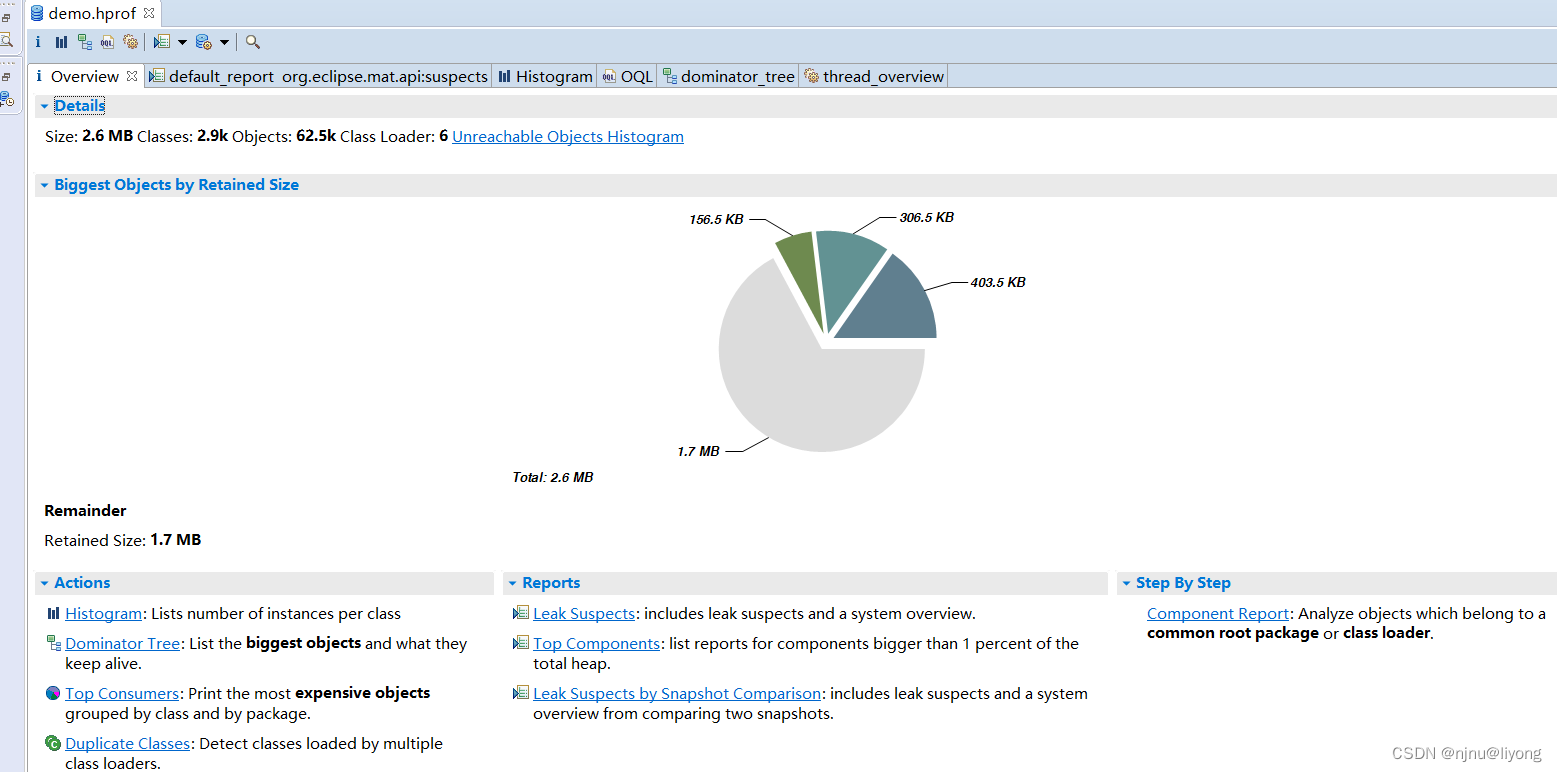The width and height of the screenshot is (1557, 772).
Task: Open dominator tree toolbar icon
Action: click(x=84, y=42)
